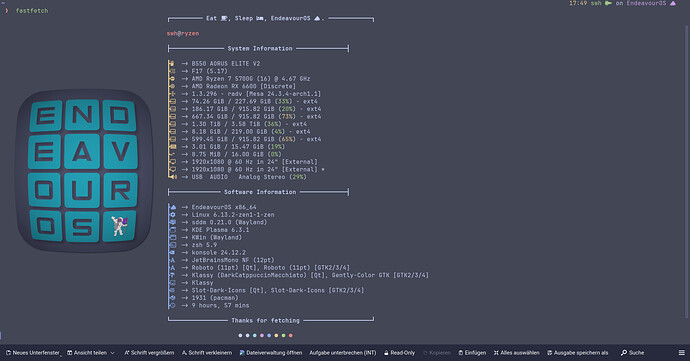
Task: Click the 1.3.296 - radv Mesa line
Action: coord(256,94)
